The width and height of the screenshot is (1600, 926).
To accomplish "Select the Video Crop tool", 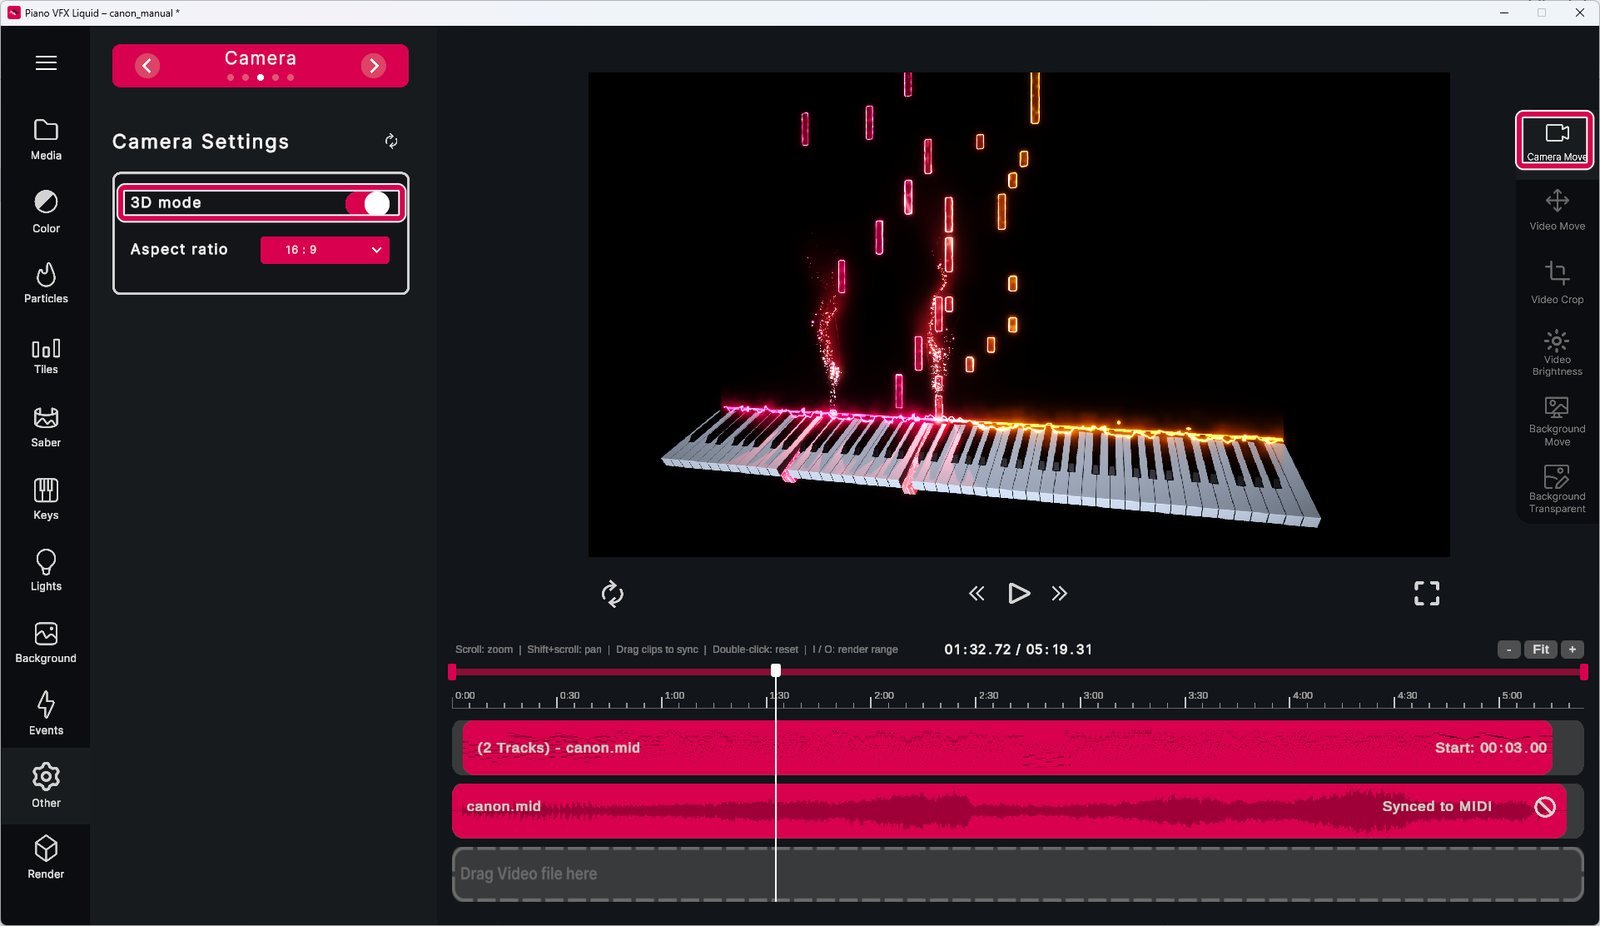I will pyautogui.click(x=1557, y=282).
